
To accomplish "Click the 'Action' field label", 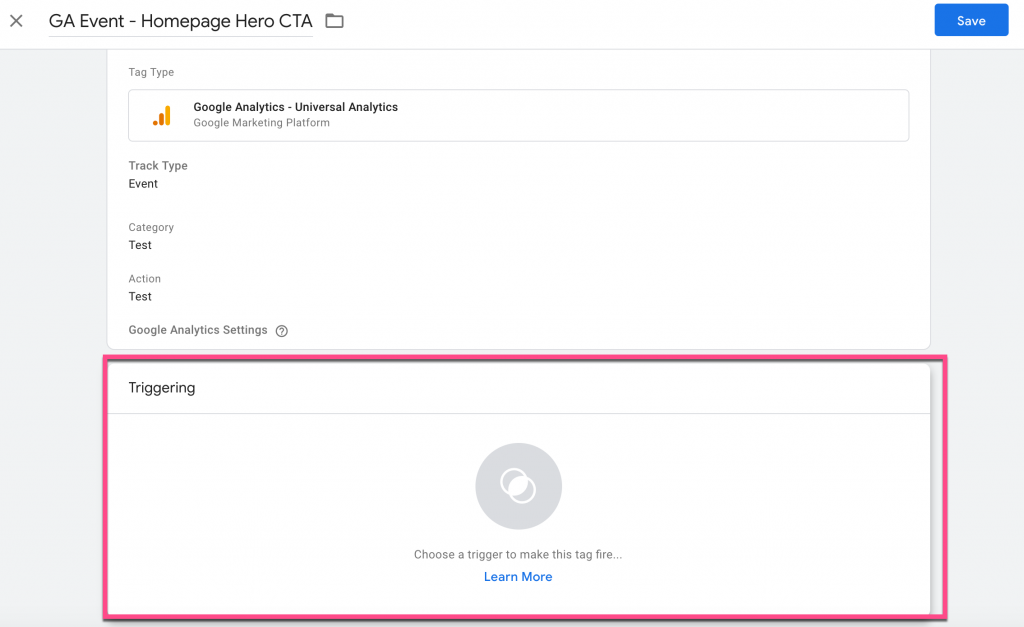I will tap(144, 279).
